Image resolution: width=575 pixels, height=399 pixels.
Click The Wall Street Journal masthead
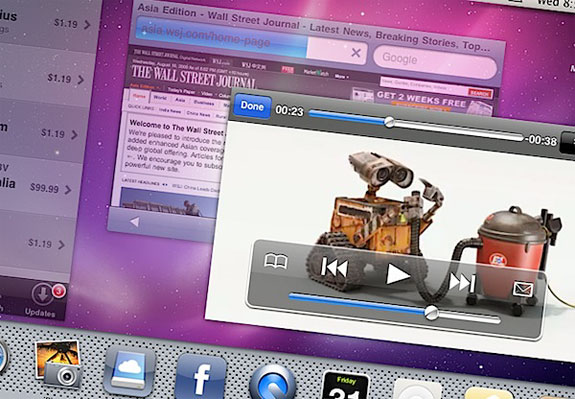pyautogui.click(x=194, y=77)
